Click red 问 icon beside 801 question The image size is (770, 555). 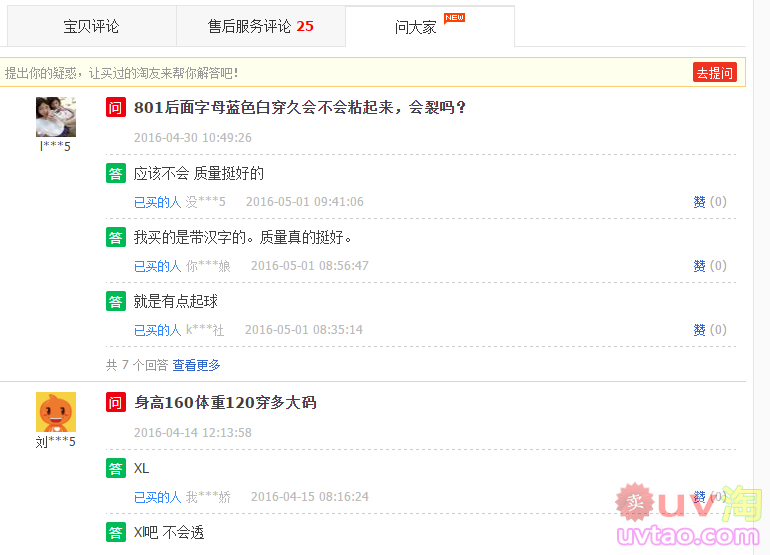coord(116,108)
